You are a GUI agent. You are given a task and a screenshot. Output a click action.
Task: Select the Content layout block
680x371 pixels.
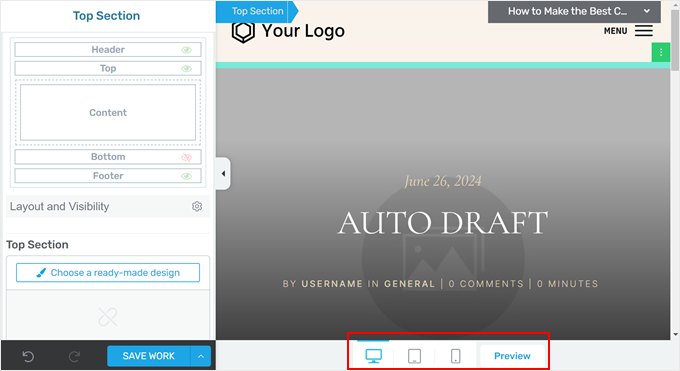pos(108,112)
